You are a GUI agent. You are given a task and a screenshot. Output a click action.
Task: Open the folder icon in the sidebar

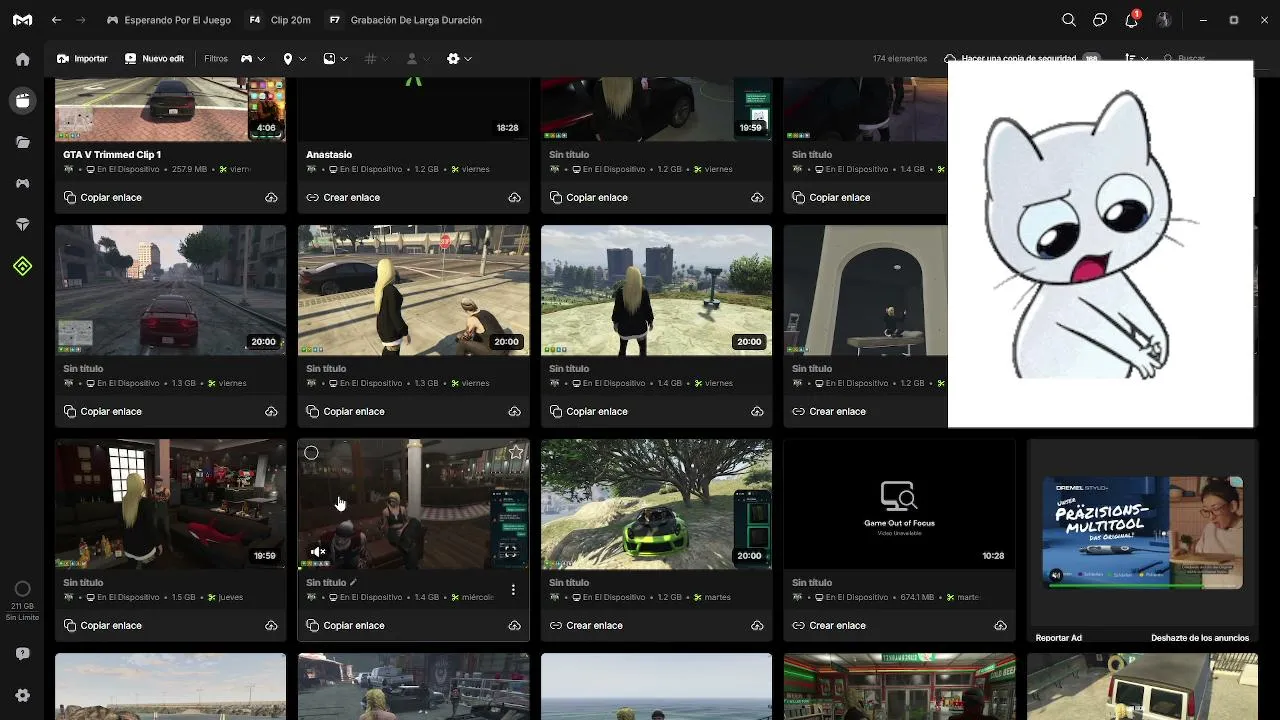click(x=22, y=142)
